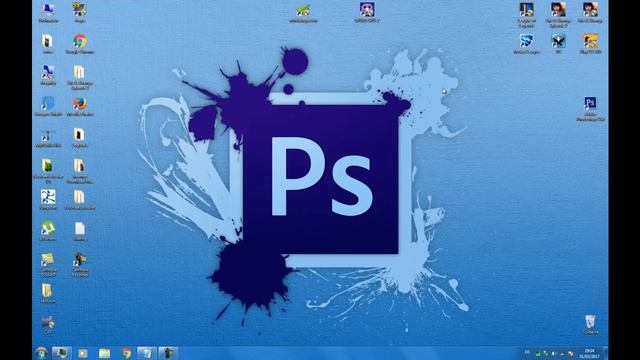
Task: Click the Show desktop button on taskbar end
Action: point(605,353)
